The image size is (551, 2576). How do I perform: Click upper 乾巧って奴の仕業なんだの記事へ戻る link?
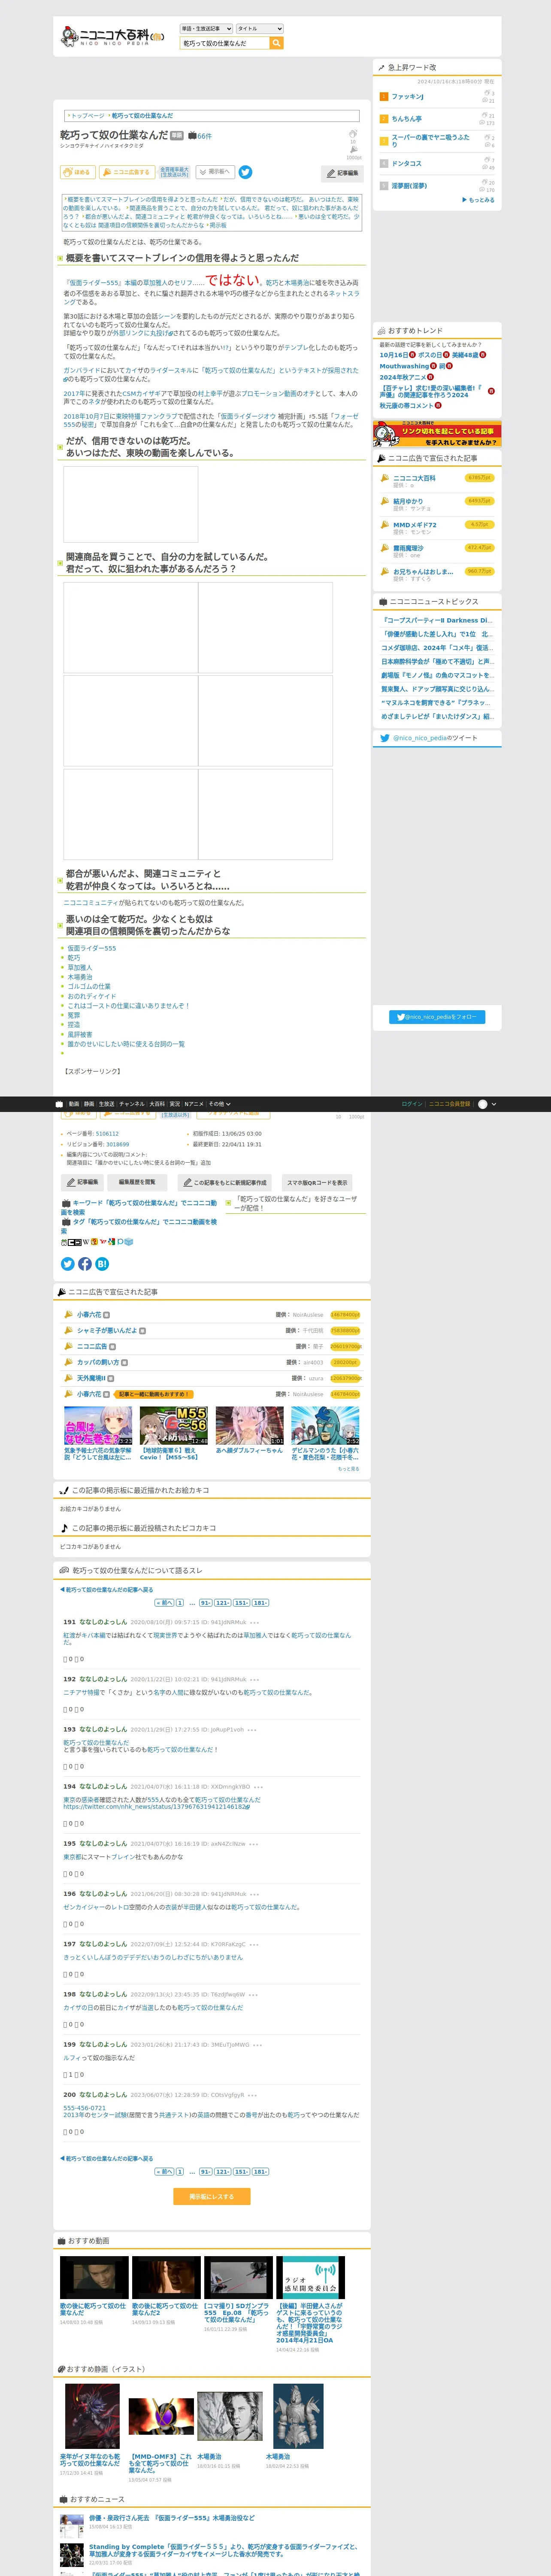(x=106, y=1589)
